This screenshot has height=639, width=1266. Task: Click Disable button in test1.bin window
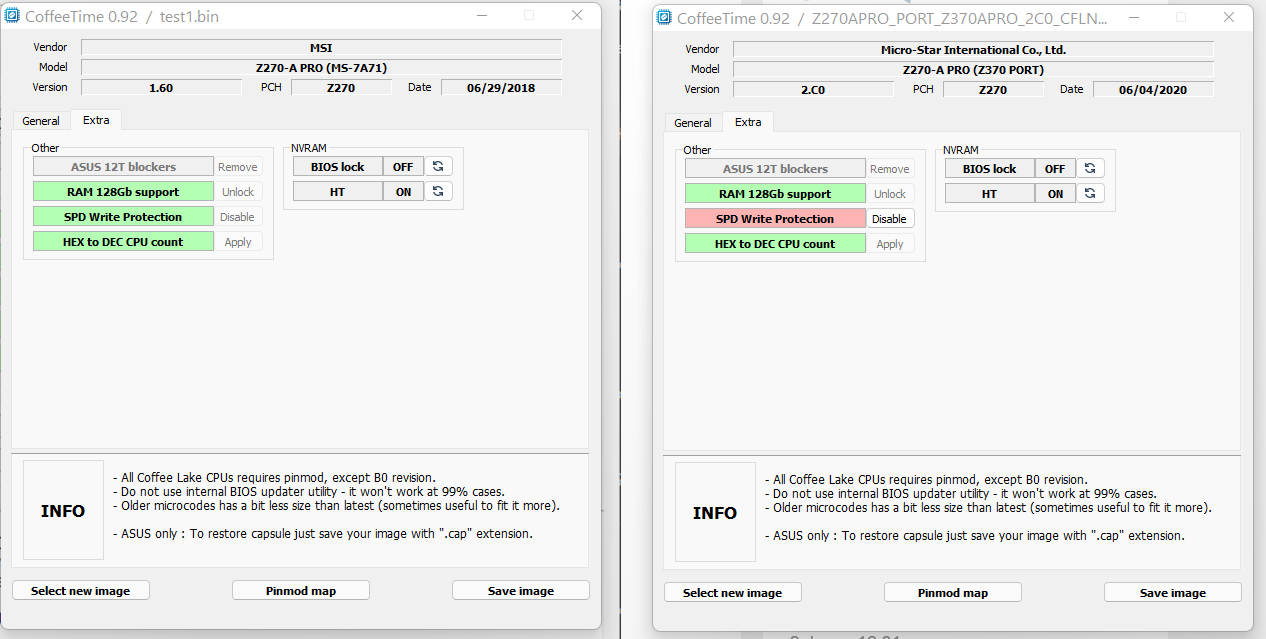pyautogui.click(x=238, y=217)
